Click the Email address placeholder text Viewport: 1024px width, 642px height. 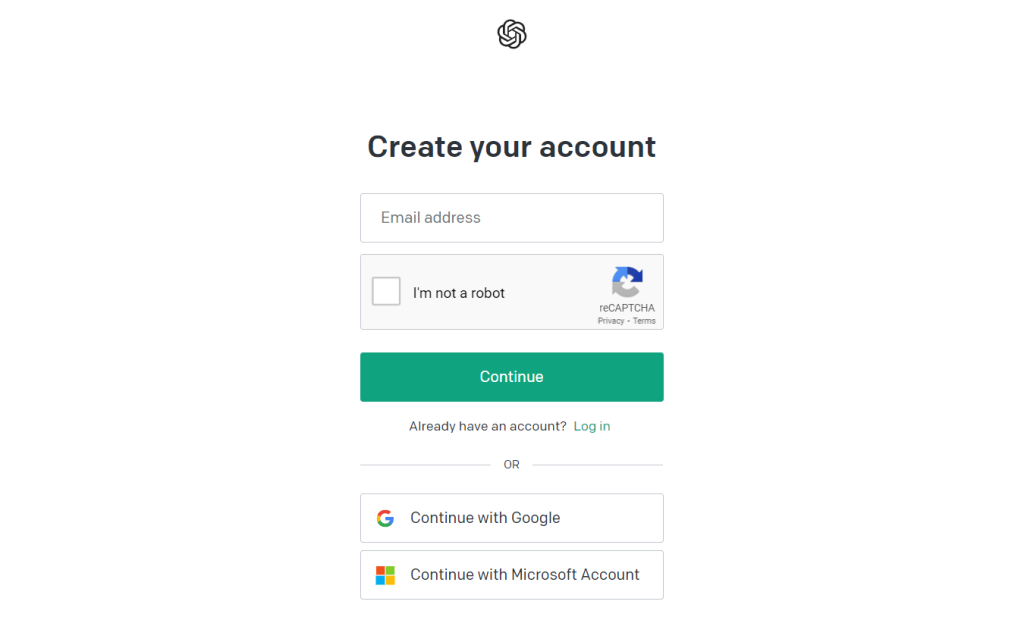pos(430,217)
